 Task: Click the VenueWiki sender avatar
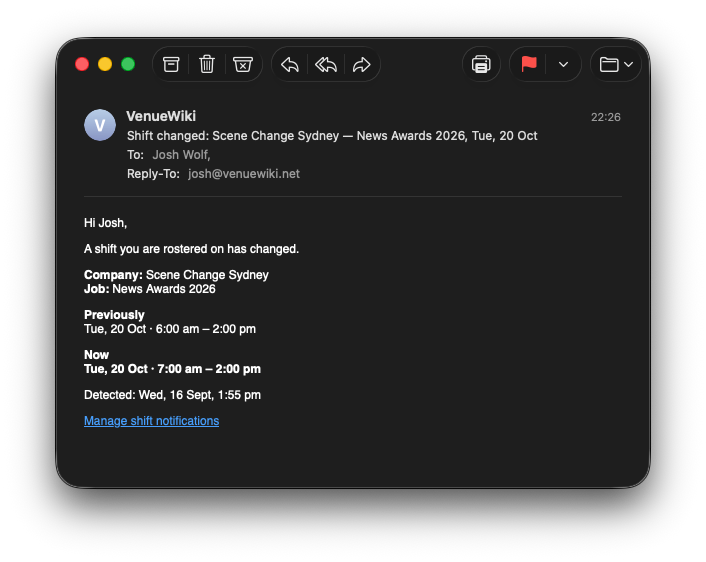click(x=100, y=125)
